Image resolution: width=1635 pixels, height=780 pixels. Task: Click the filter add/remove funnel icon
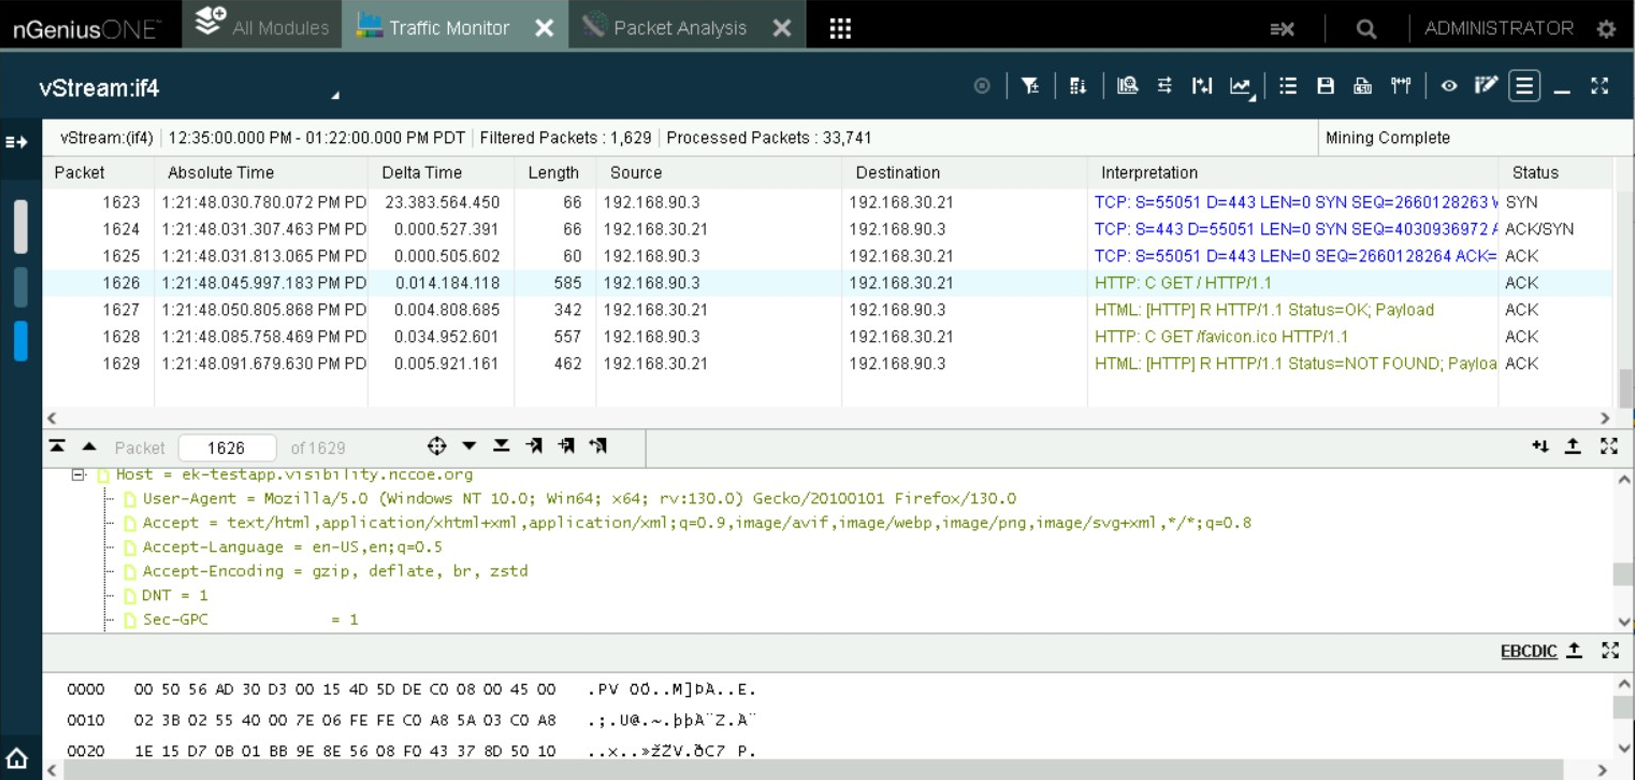click(1030, 87)
